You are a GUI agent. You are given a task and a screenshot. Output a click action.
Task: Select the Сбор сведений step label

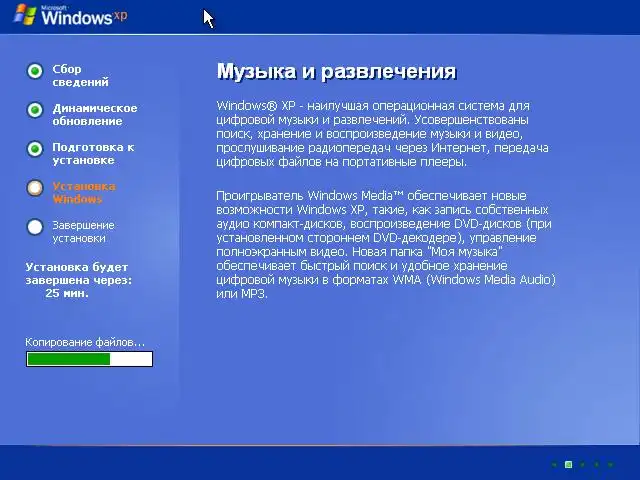[x=80, y=76]
